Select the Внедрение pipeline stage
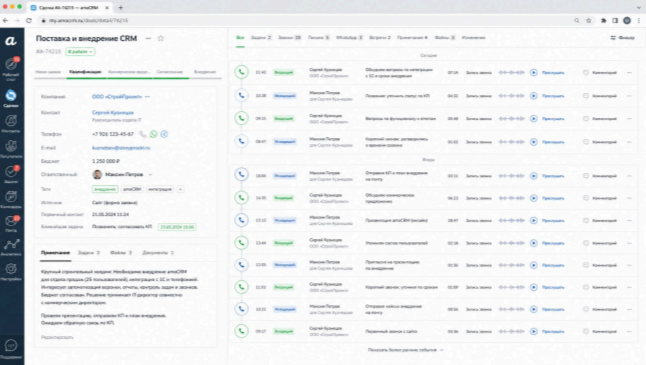Image resolution: width=646 pixels, height=365 pixels. click(x=205, y=72)
